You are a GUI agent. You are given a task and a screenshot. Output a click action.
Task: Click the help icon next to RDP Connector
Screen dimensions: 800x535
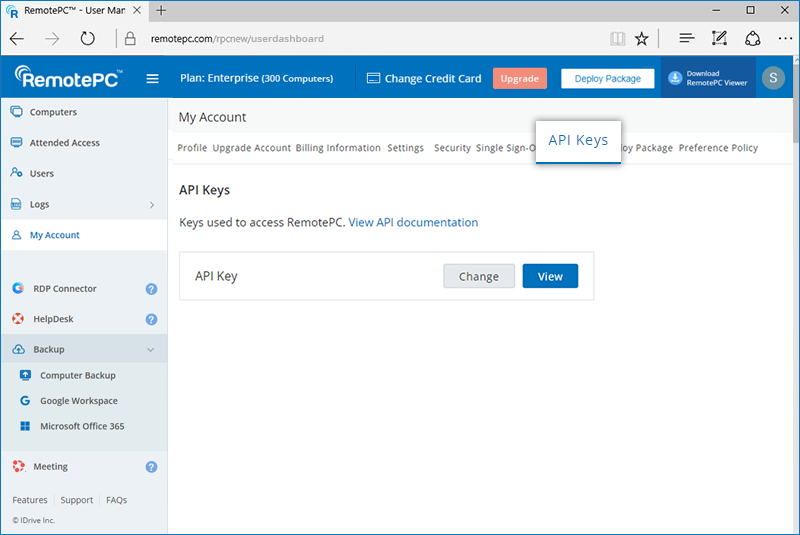(151, 289)
